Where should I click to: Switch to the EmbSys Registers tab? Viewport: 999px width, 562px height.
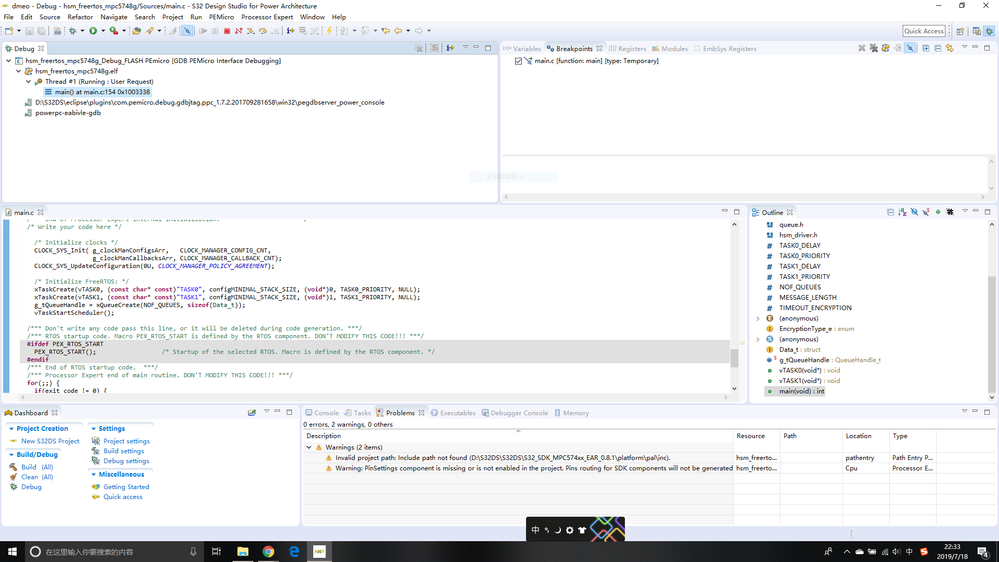pos(725,48)
